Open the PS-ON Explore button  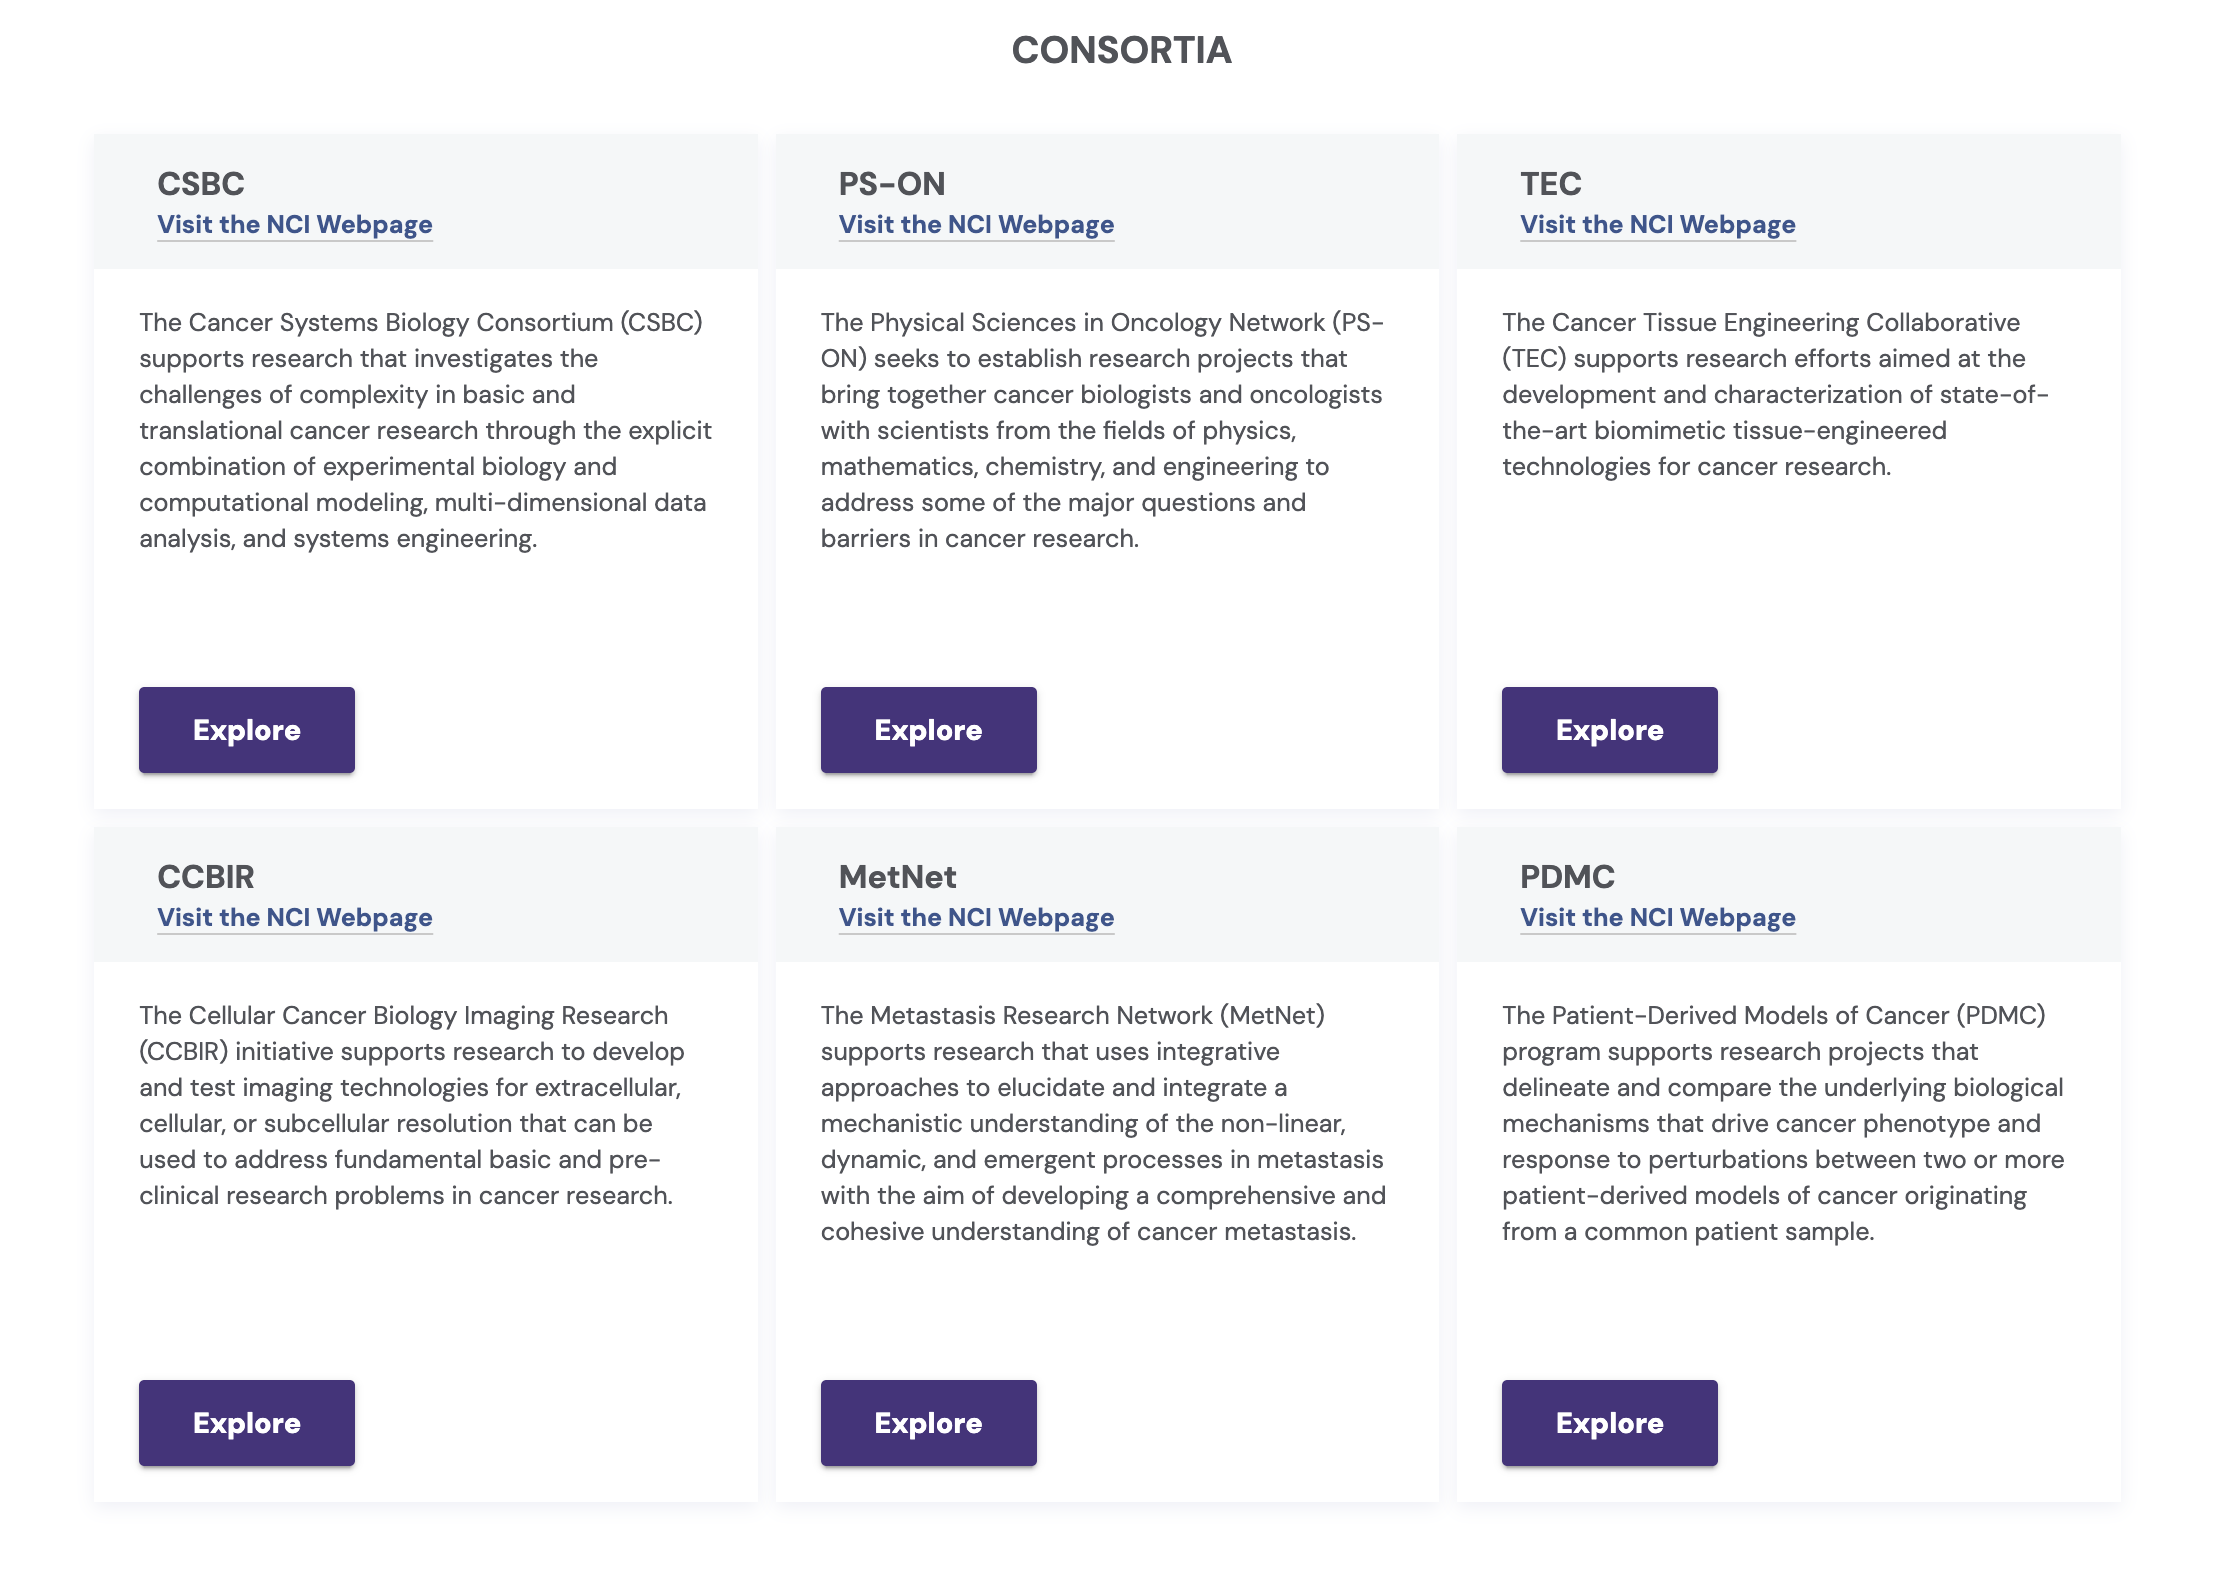click(x=928, y=730)
